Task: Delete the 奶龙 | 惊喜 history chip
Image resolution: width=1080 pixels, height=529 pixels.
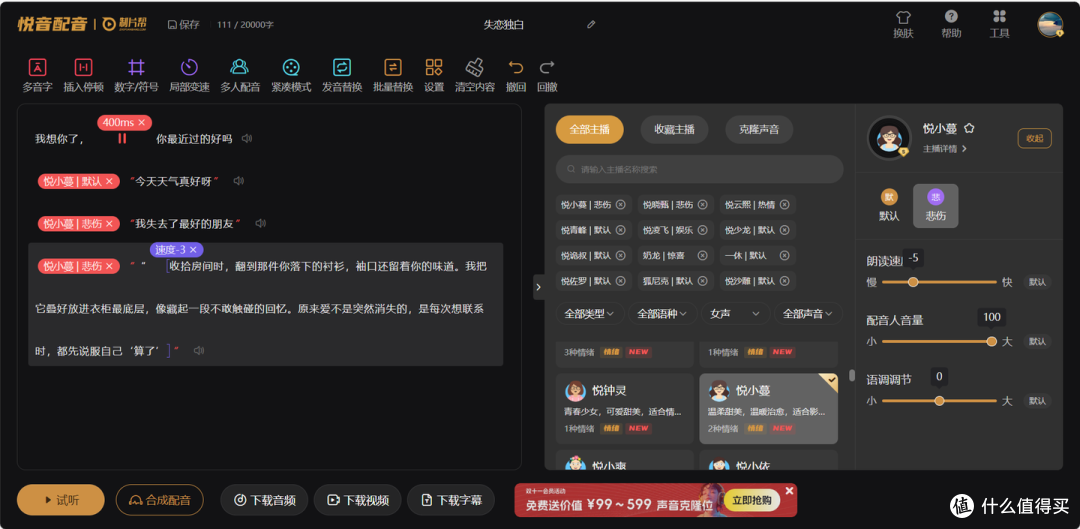Action: [x=702, y=256]
